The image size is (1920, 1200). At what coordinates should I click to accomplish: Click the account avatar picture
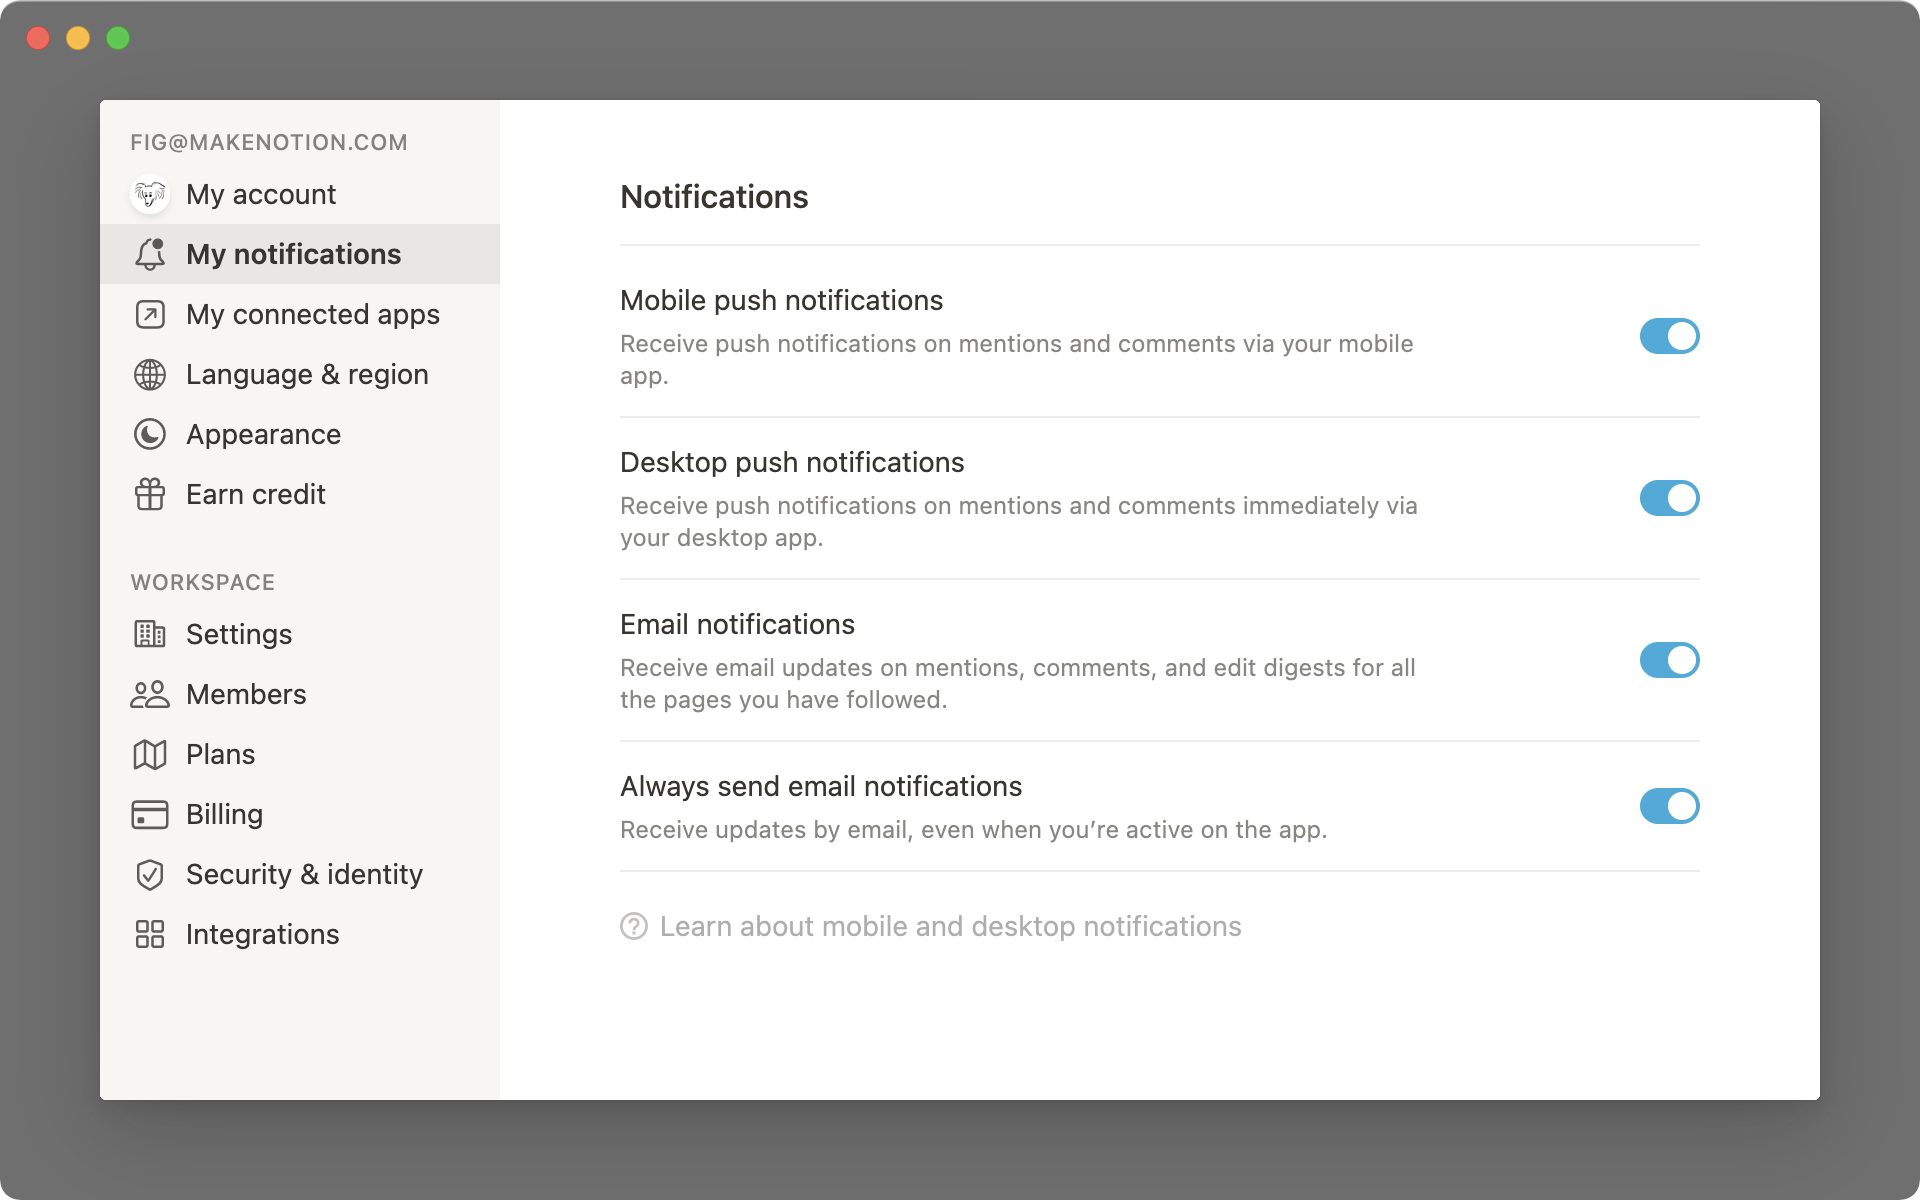click(x=150, y=194)
